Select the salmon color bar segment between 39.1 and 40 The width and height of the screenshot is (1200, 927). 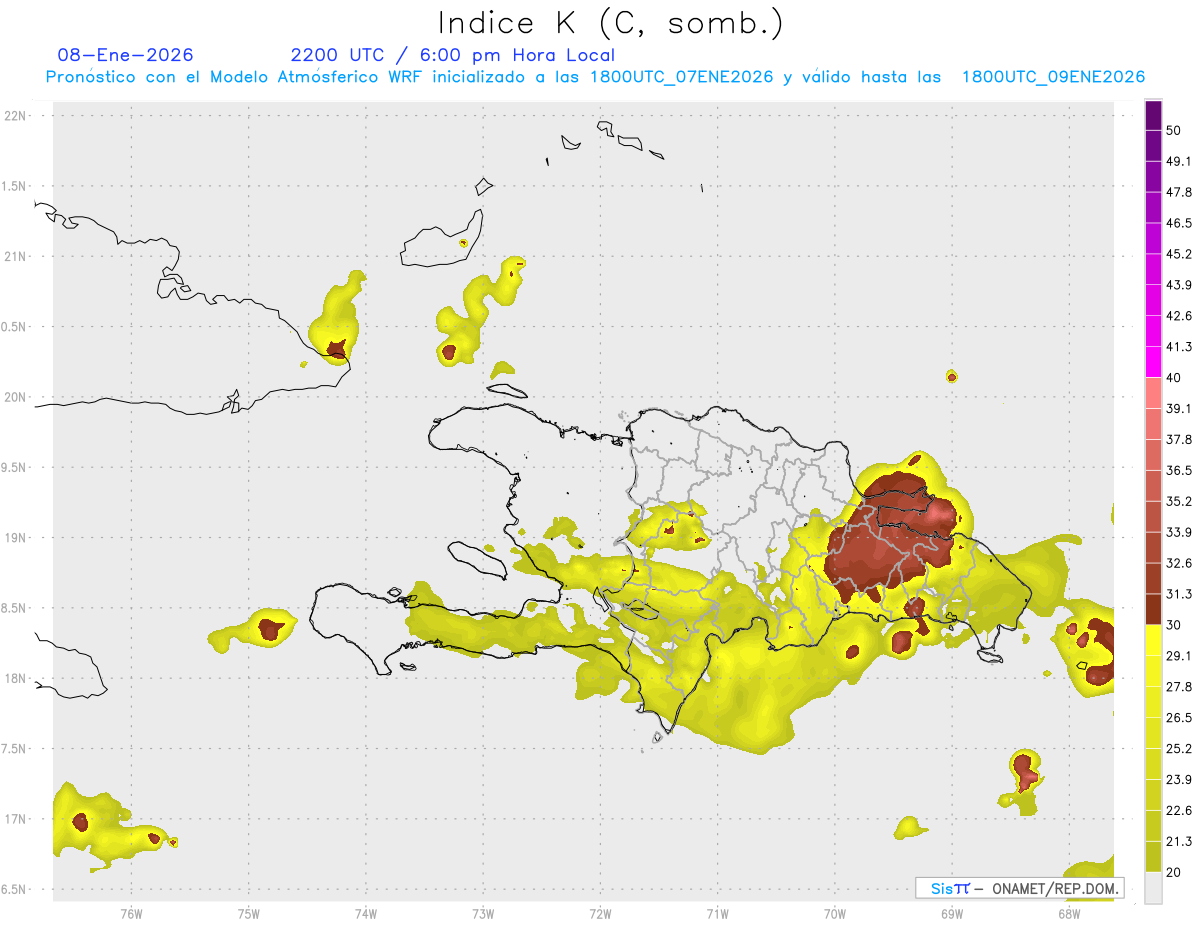click(1153, 393)
